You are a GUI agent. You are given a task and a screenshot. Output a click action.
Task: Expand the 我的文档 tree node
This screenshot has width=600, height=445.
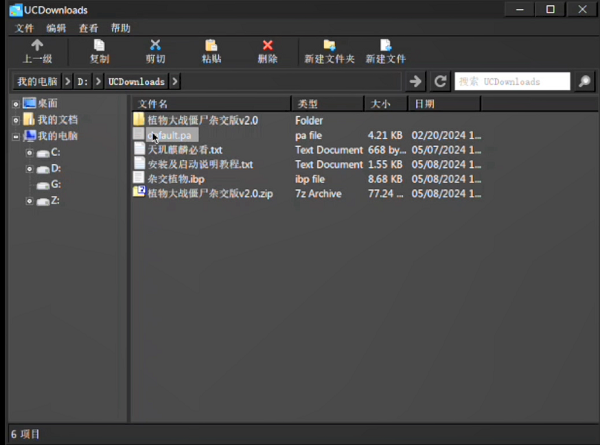pyautogui.click(x=15, y=120)
